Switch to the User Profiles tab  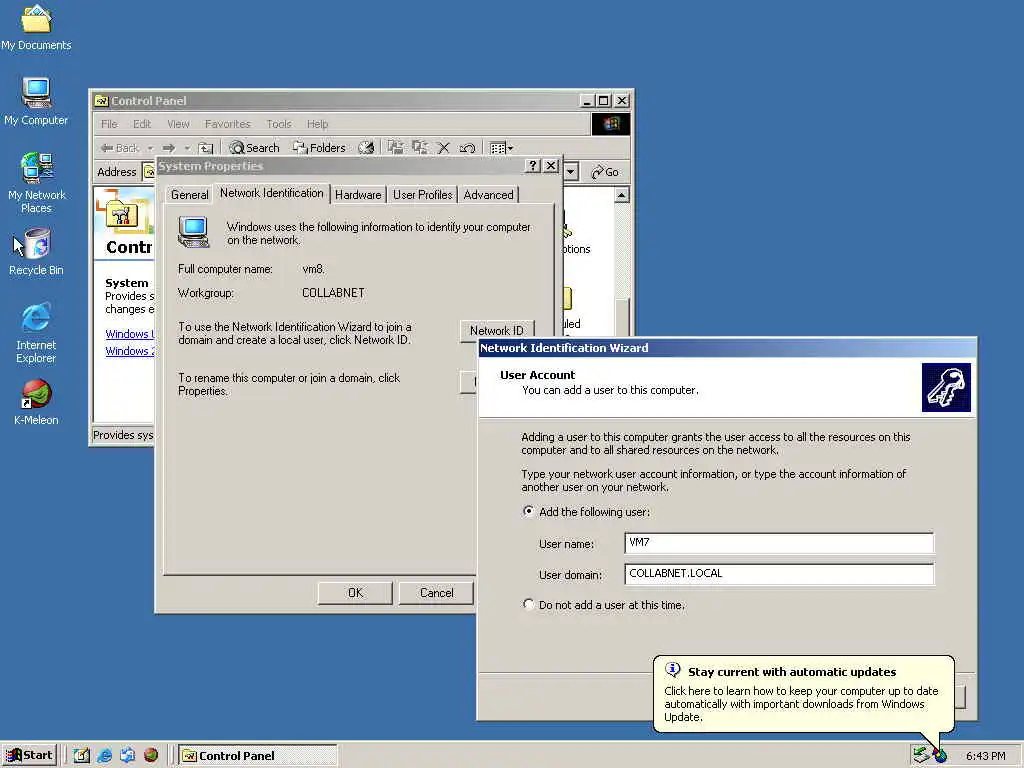click(423, 195)
